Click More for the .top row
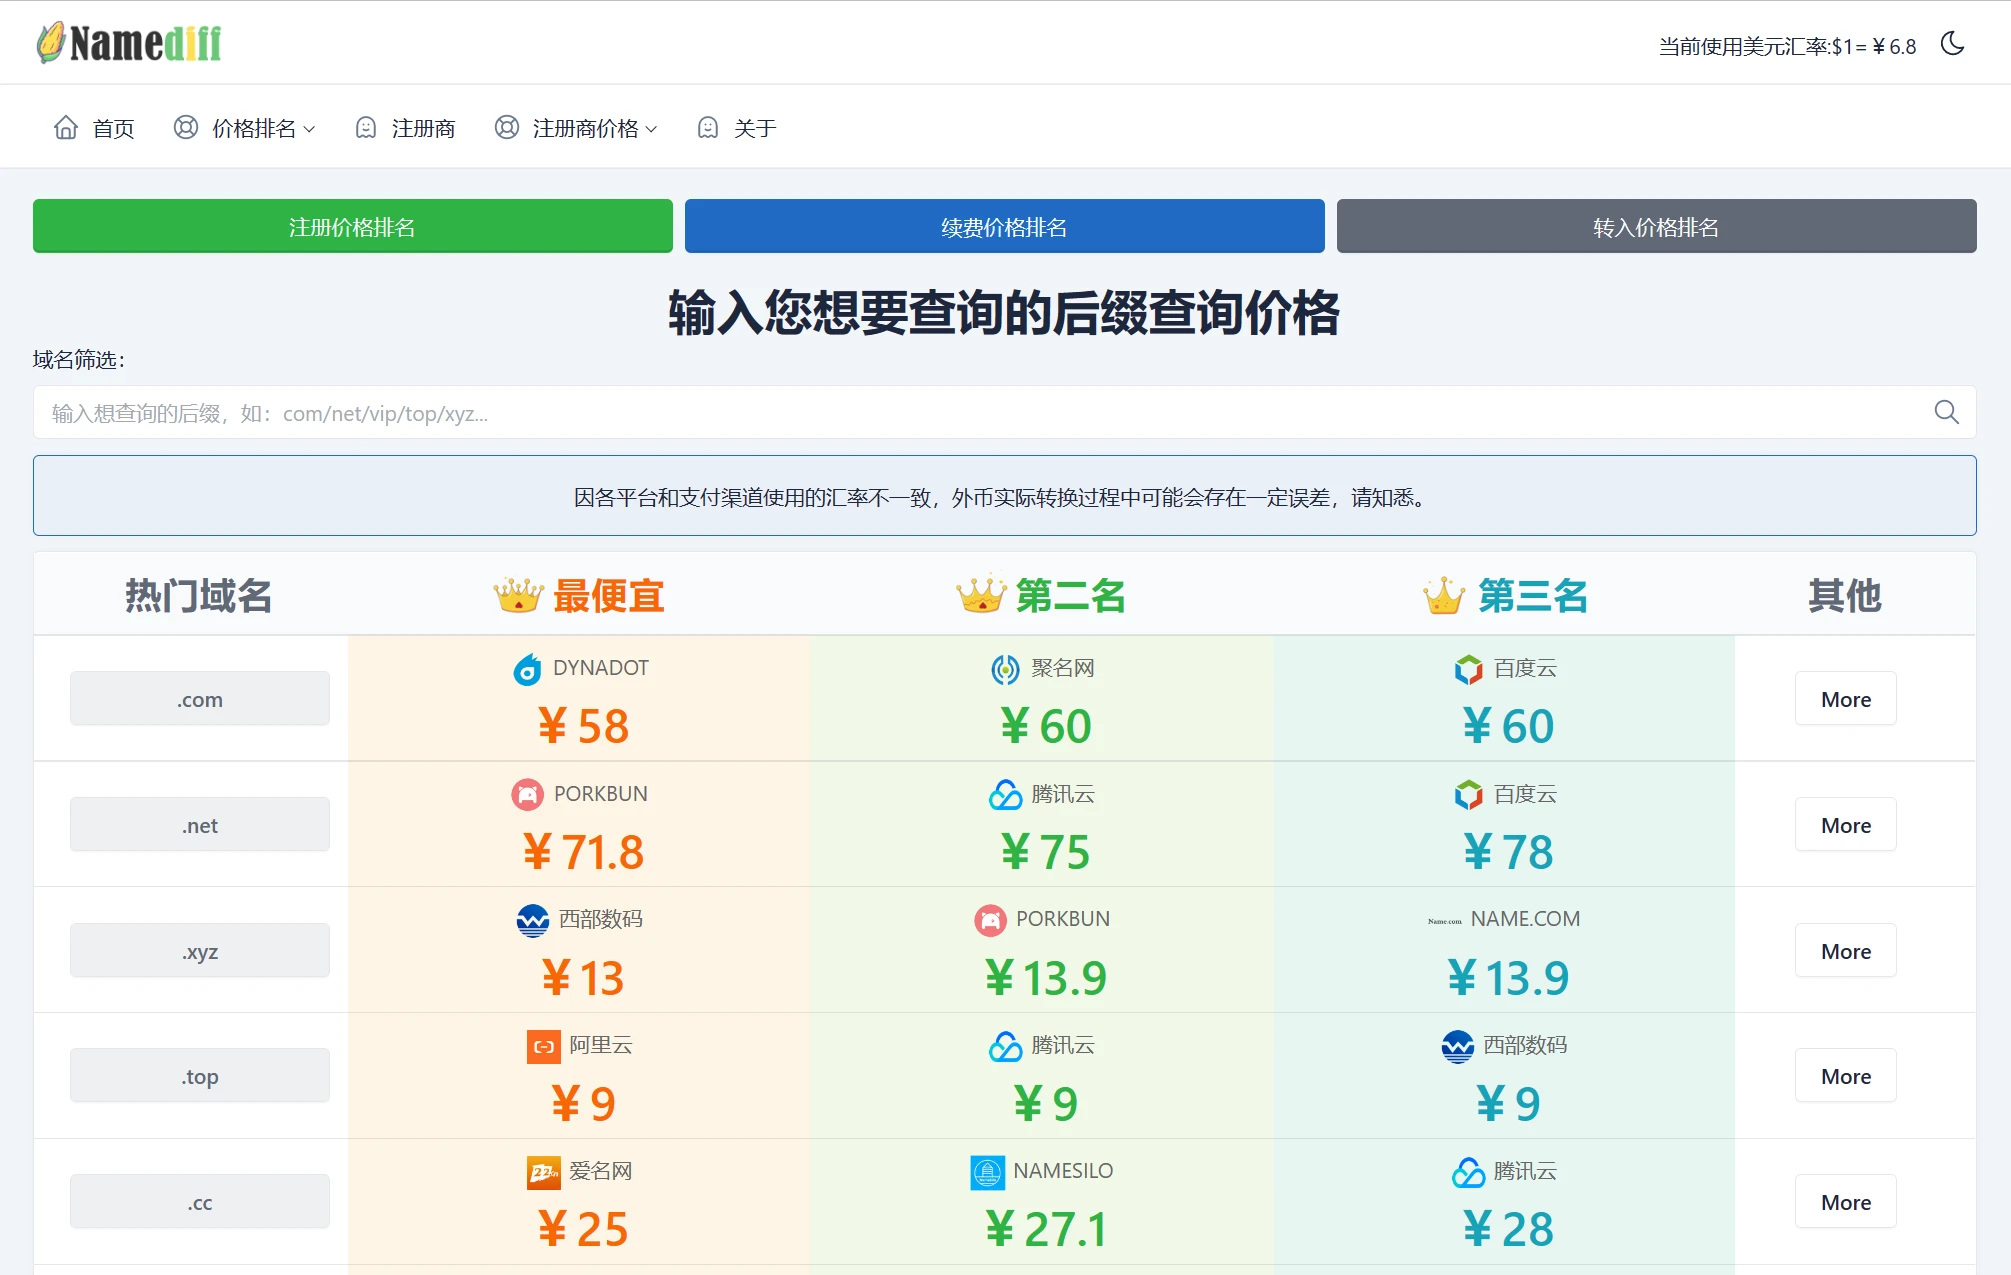This screenshot has height=1275, width=2011. tap(1846, 1076)
